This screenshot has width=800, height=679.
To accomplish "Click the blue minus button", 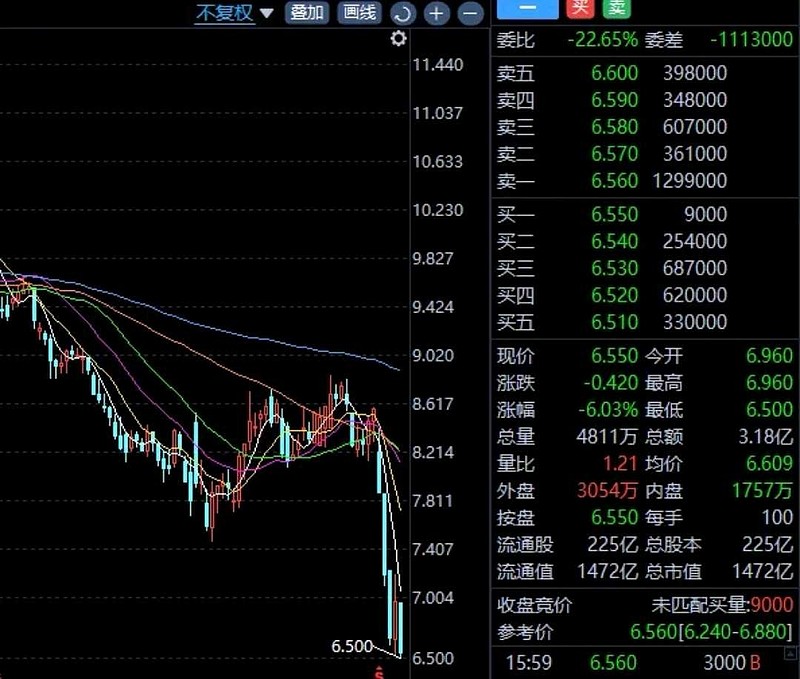I will [x=528, y=9].
